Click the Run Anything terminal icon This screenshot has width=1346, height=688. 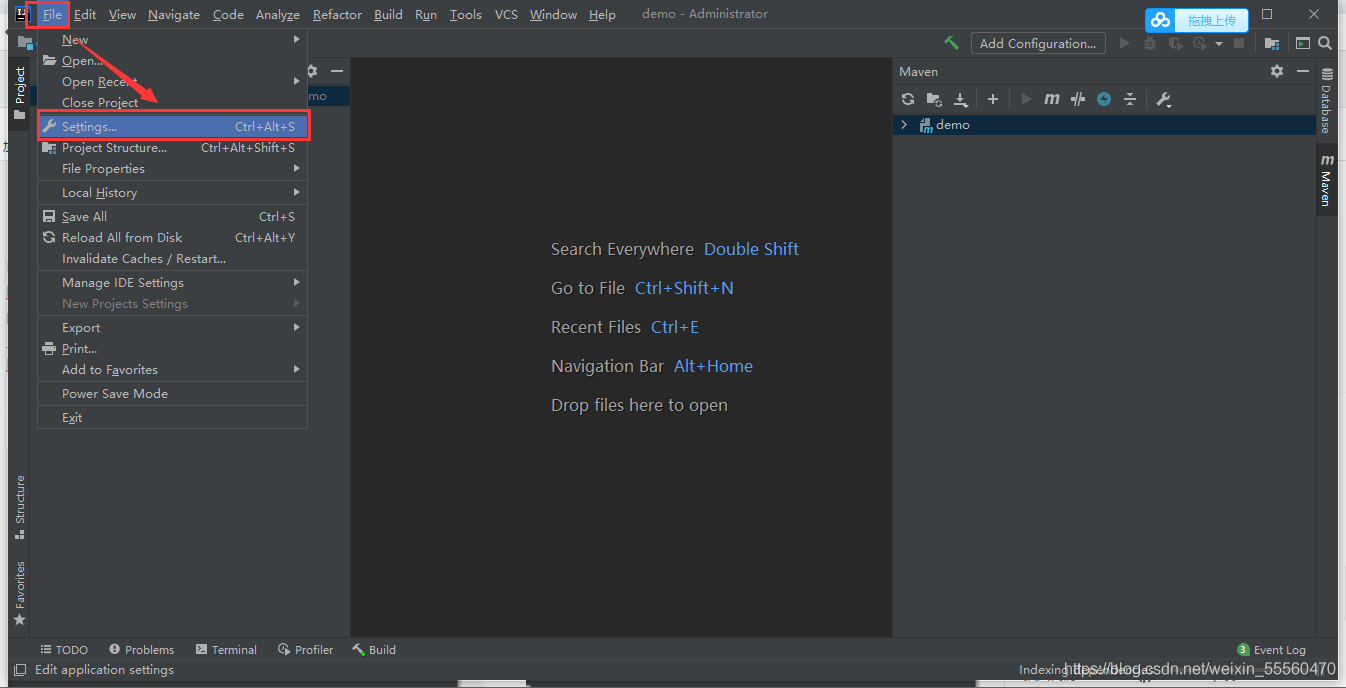1303,43
